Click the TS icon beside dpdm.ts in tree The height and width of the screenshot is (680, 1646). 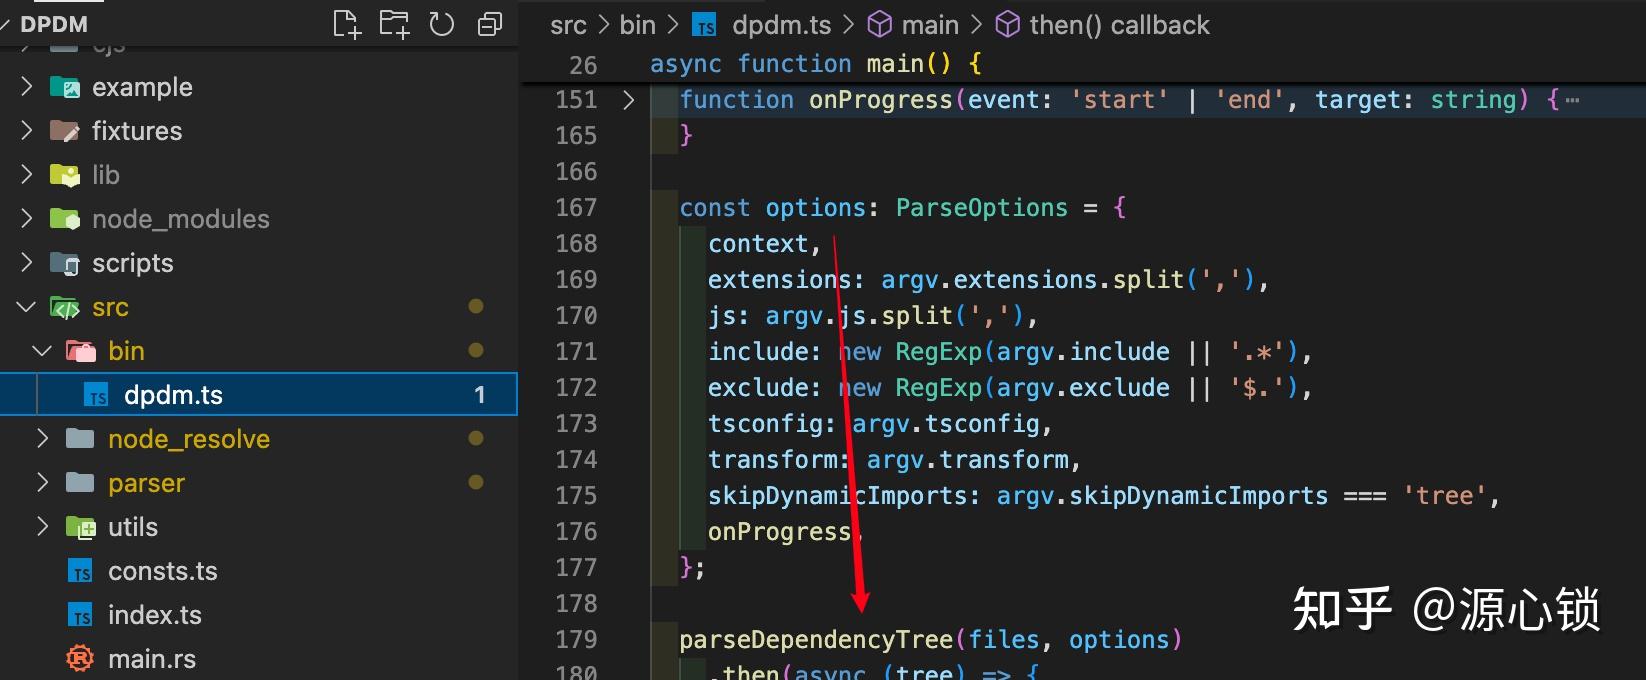[x=97, y=395]
